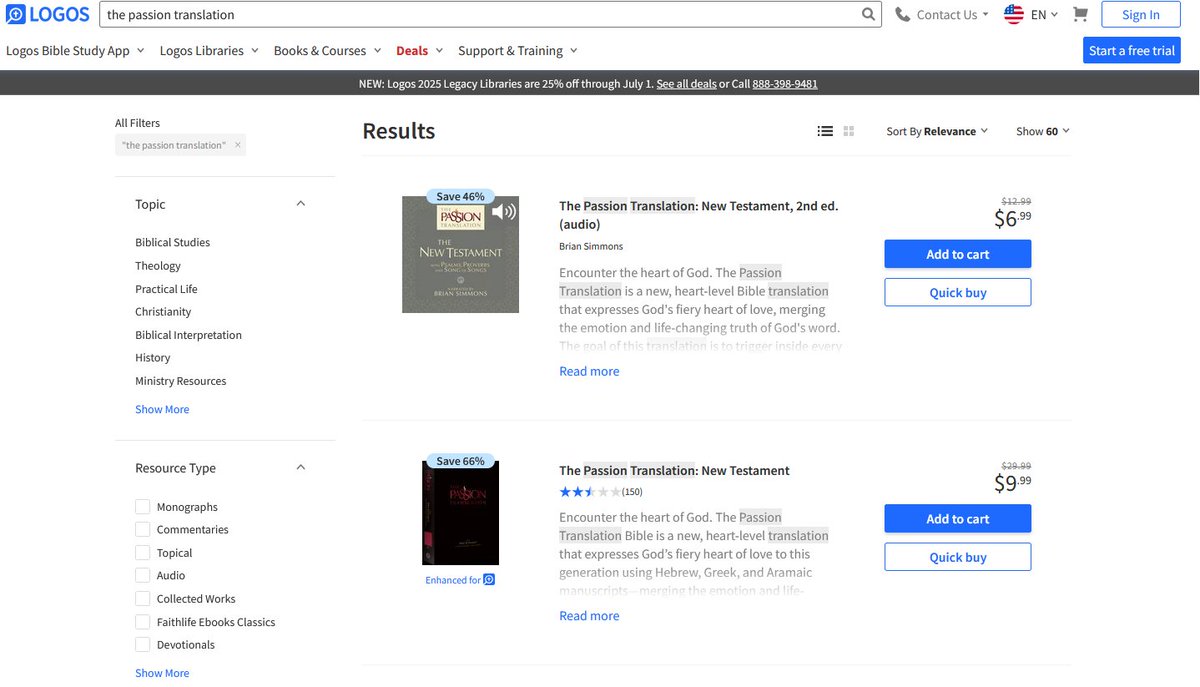Check the Monographs checkbox
This screenshot has width=1200, height=687.
point(143,507)
